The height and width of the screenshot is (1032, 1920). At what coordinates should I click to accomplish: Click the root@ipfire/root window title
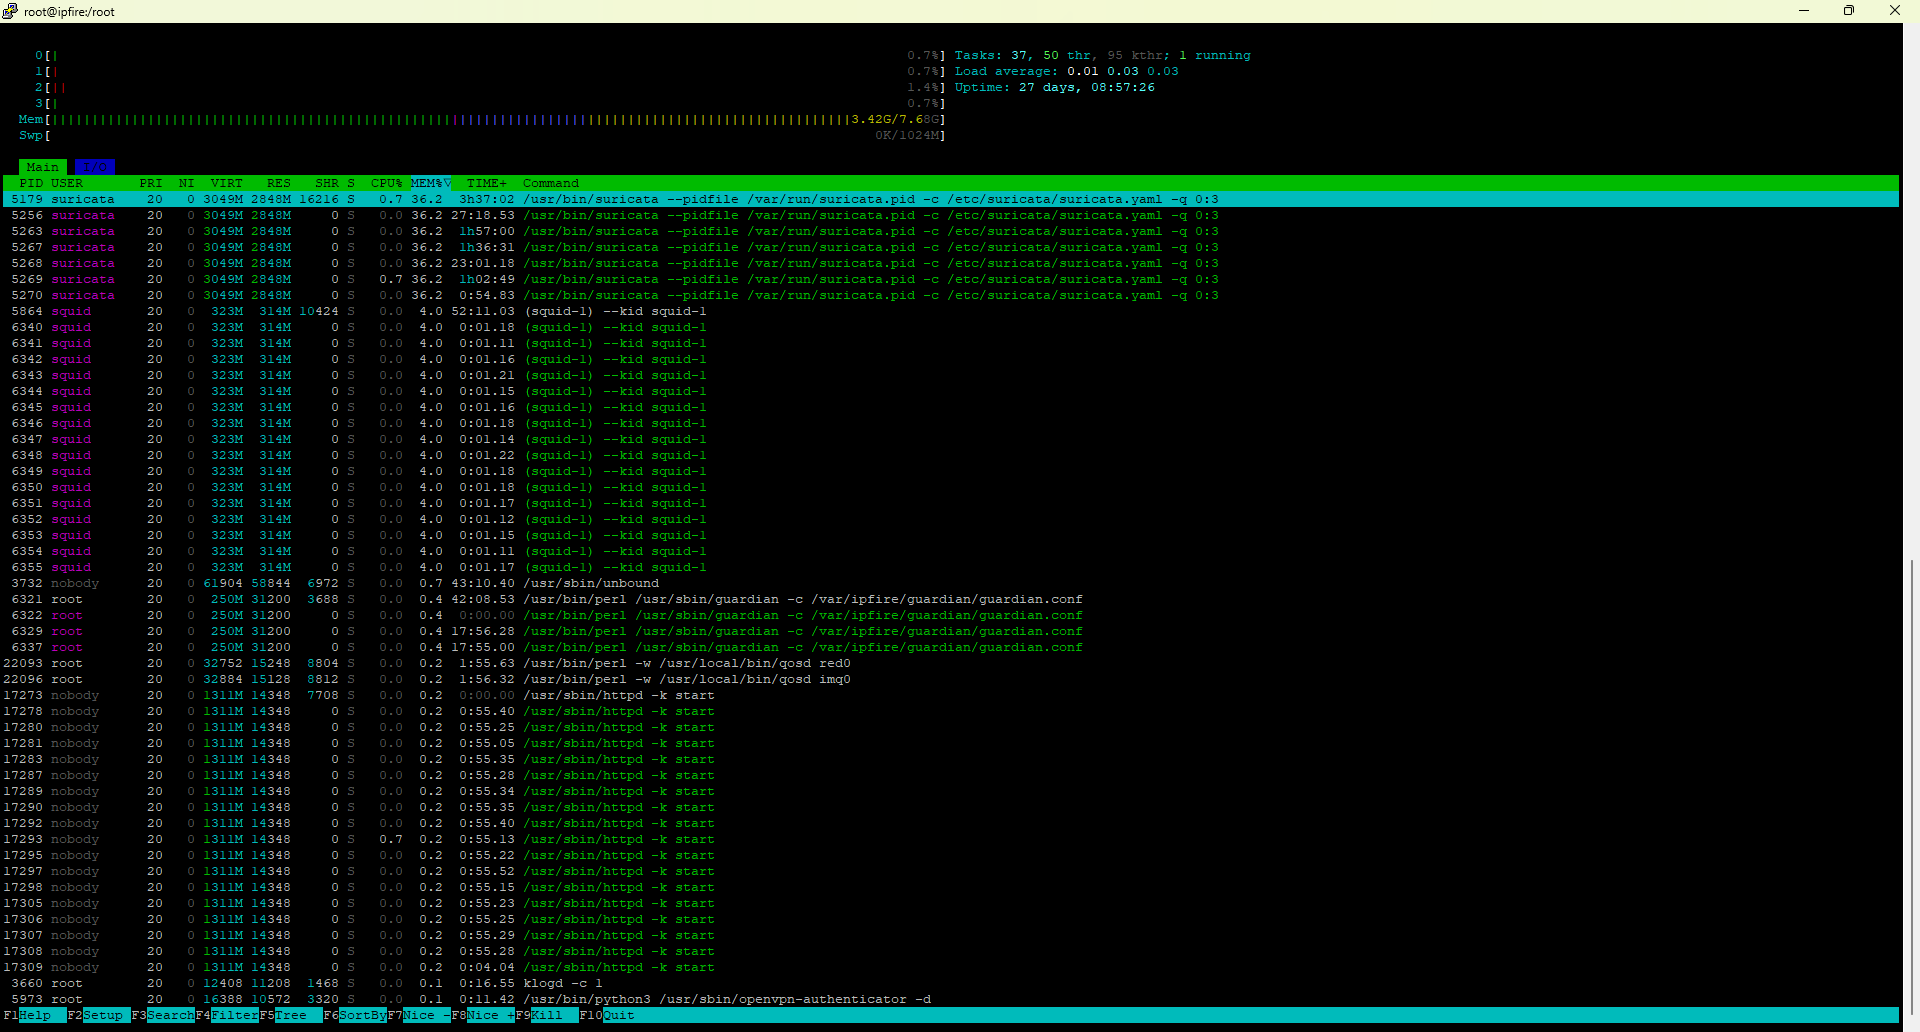click(69, 12)
